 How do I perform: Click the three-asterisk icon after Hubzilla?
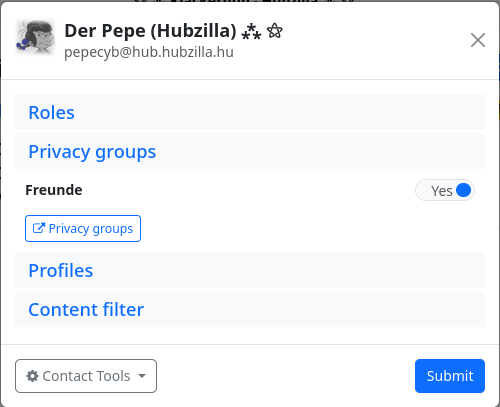pyautogui.click(x=251, y=32)
